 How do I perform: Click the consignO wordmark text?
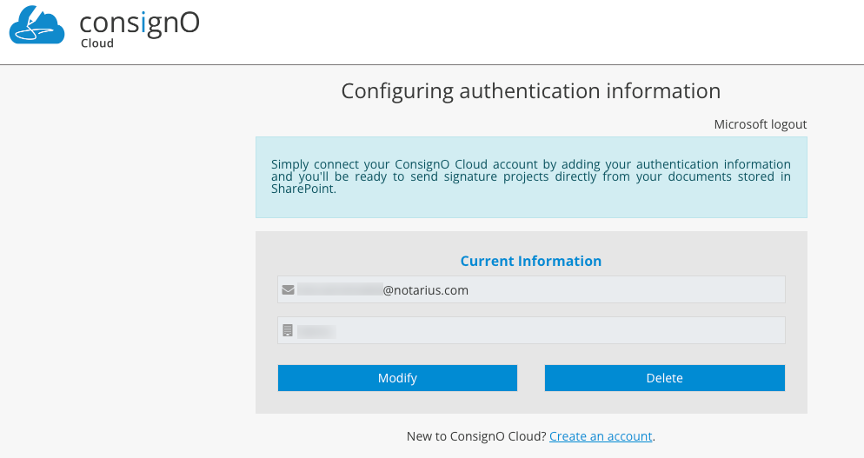139,22
